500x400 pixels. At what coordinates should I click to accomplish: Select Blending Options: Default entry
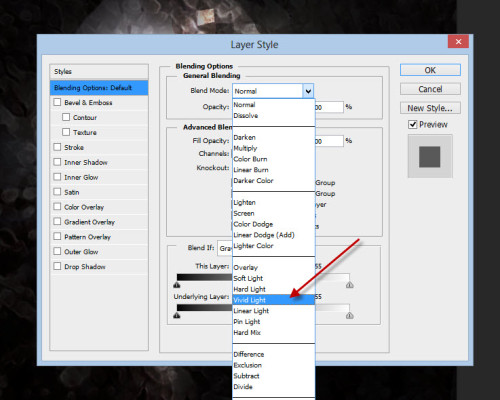point(99,88)
